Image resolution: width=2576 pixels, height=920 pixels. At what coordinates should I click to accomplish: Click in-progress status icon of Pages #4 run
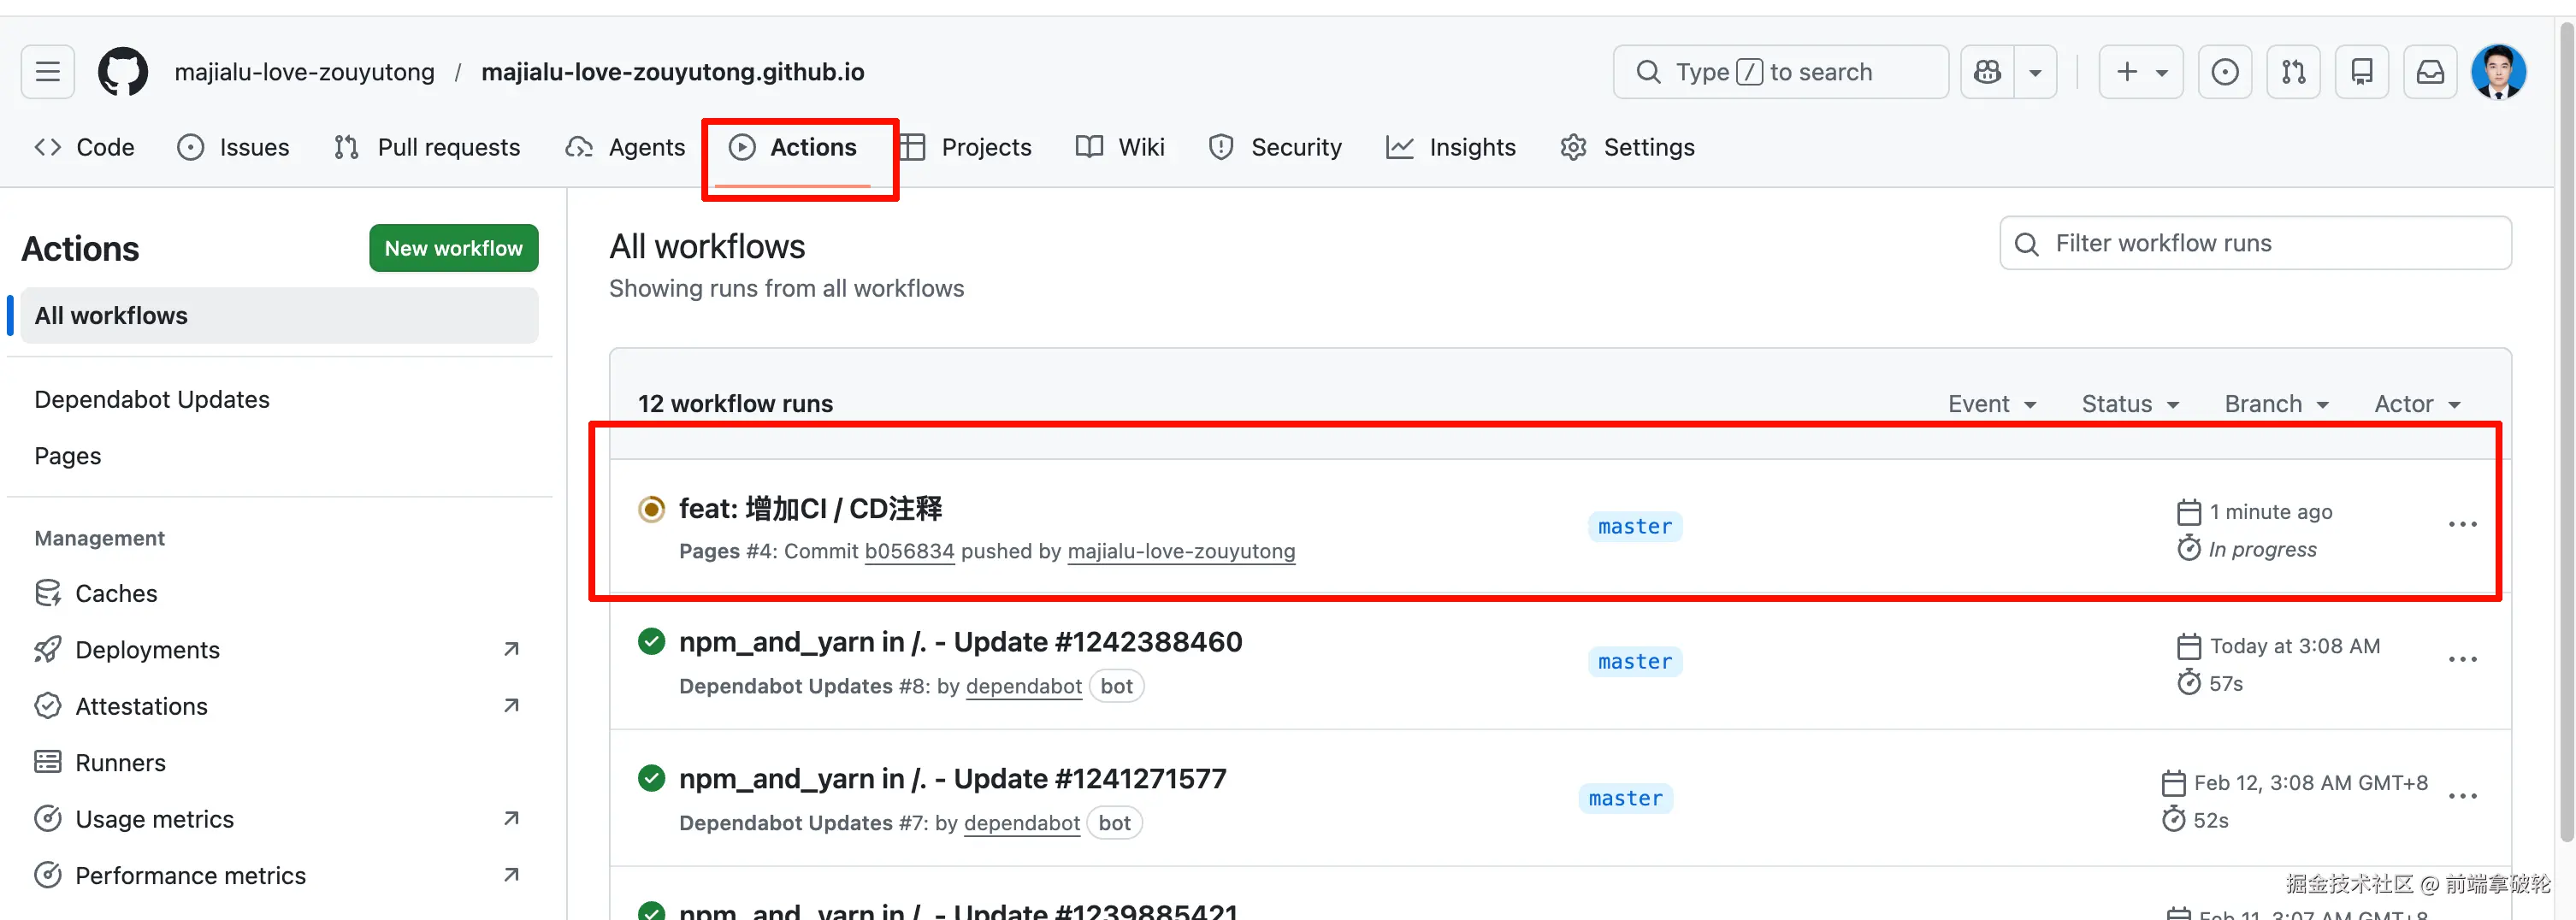[x=651, y=509]
